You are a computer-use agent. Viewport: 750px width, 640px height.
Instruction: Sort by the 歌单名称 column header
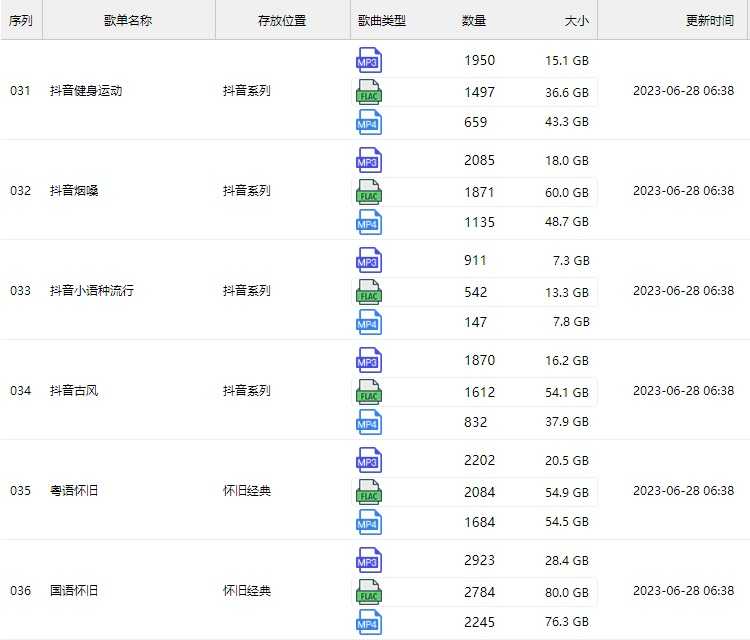coord(128,21)
